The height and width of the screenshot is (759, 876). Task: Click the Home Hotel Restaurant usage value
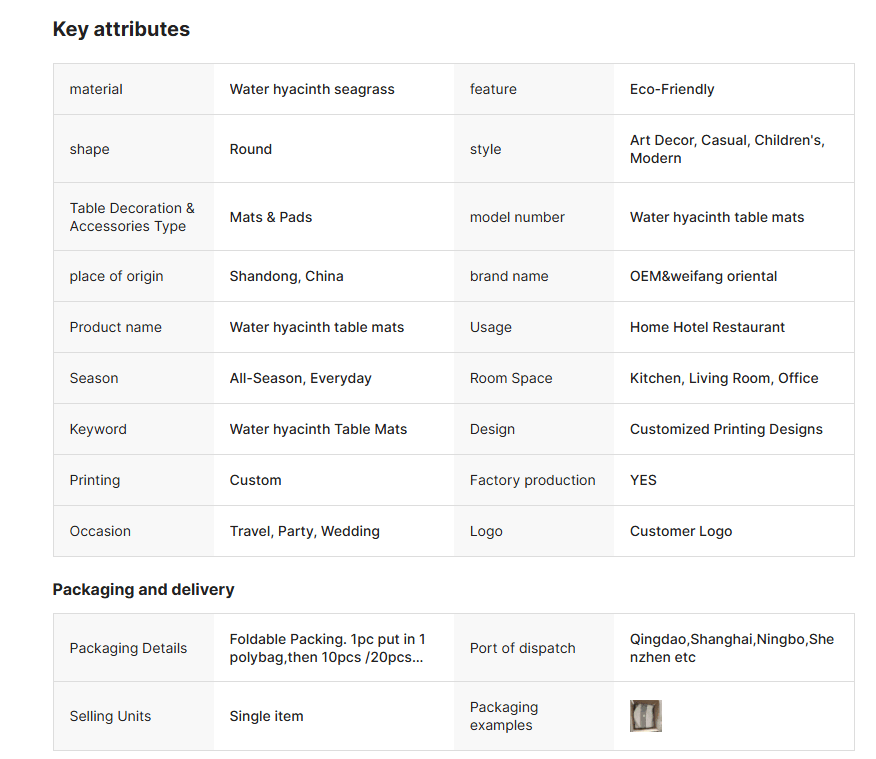(707, 327)
